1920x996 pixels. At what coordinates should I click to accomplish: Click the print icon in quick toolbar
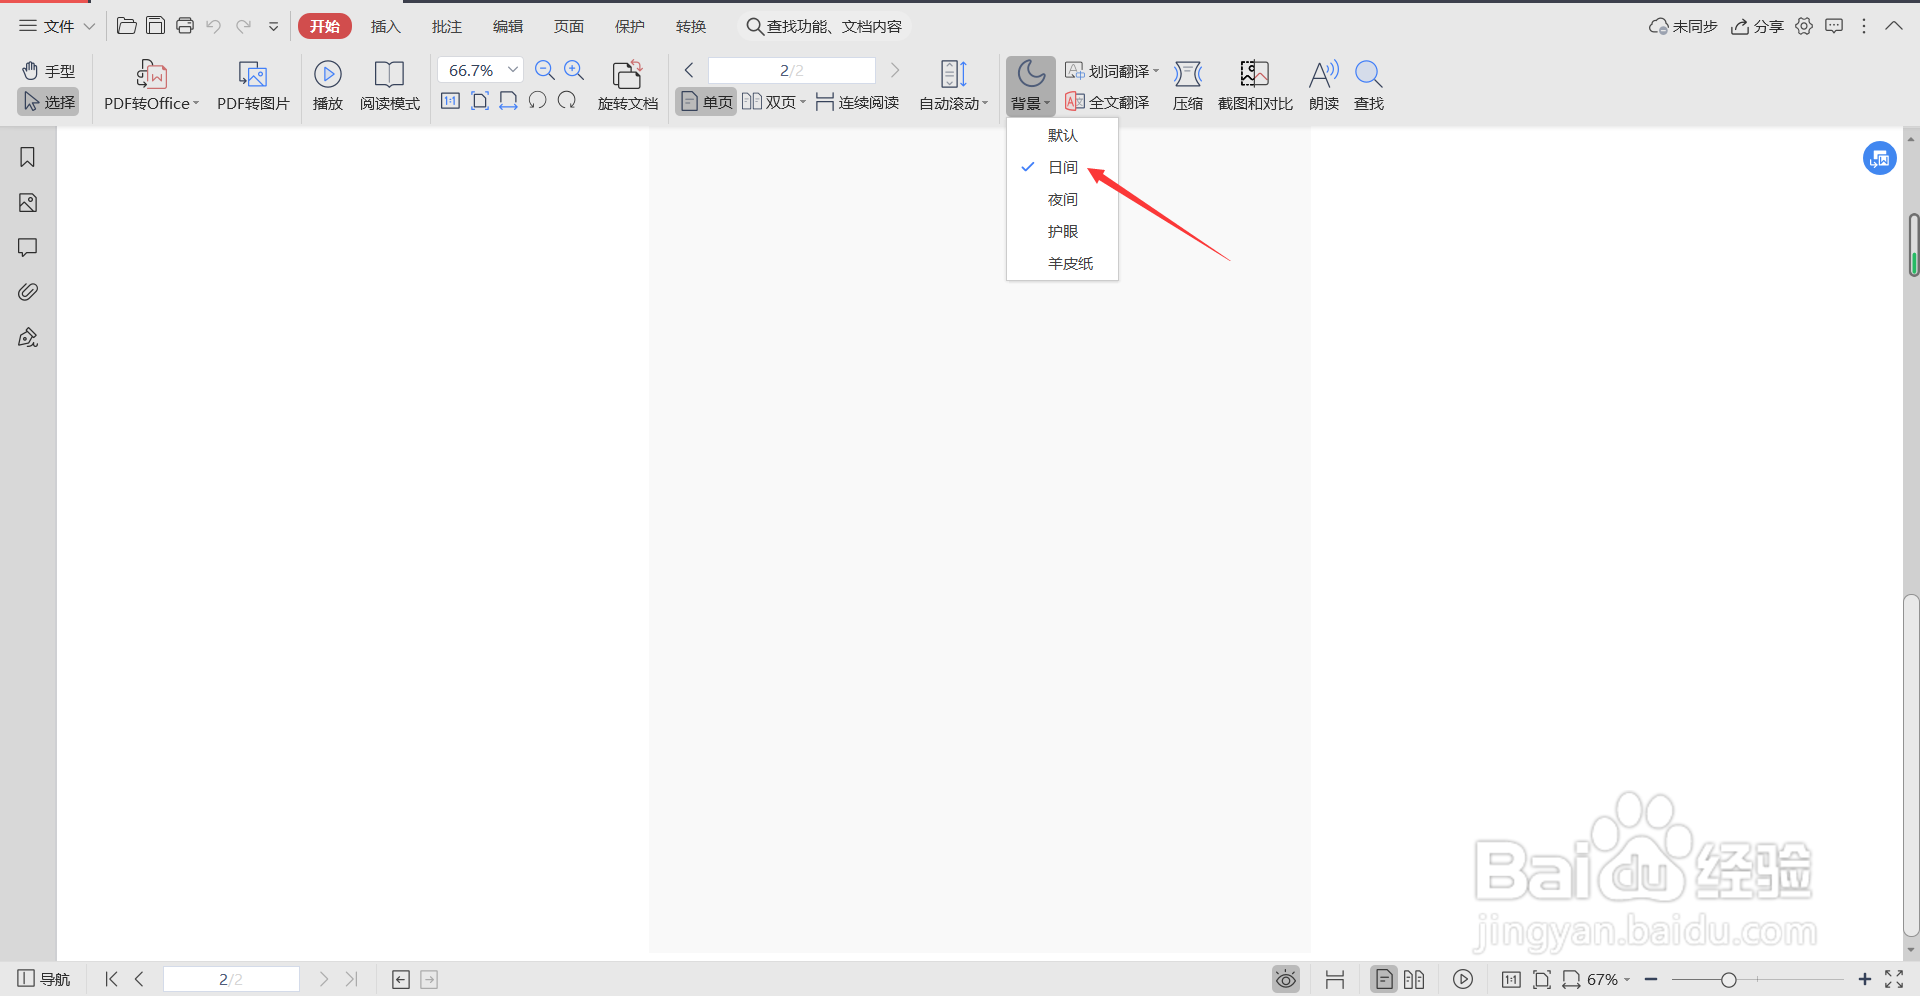(185, 26)
